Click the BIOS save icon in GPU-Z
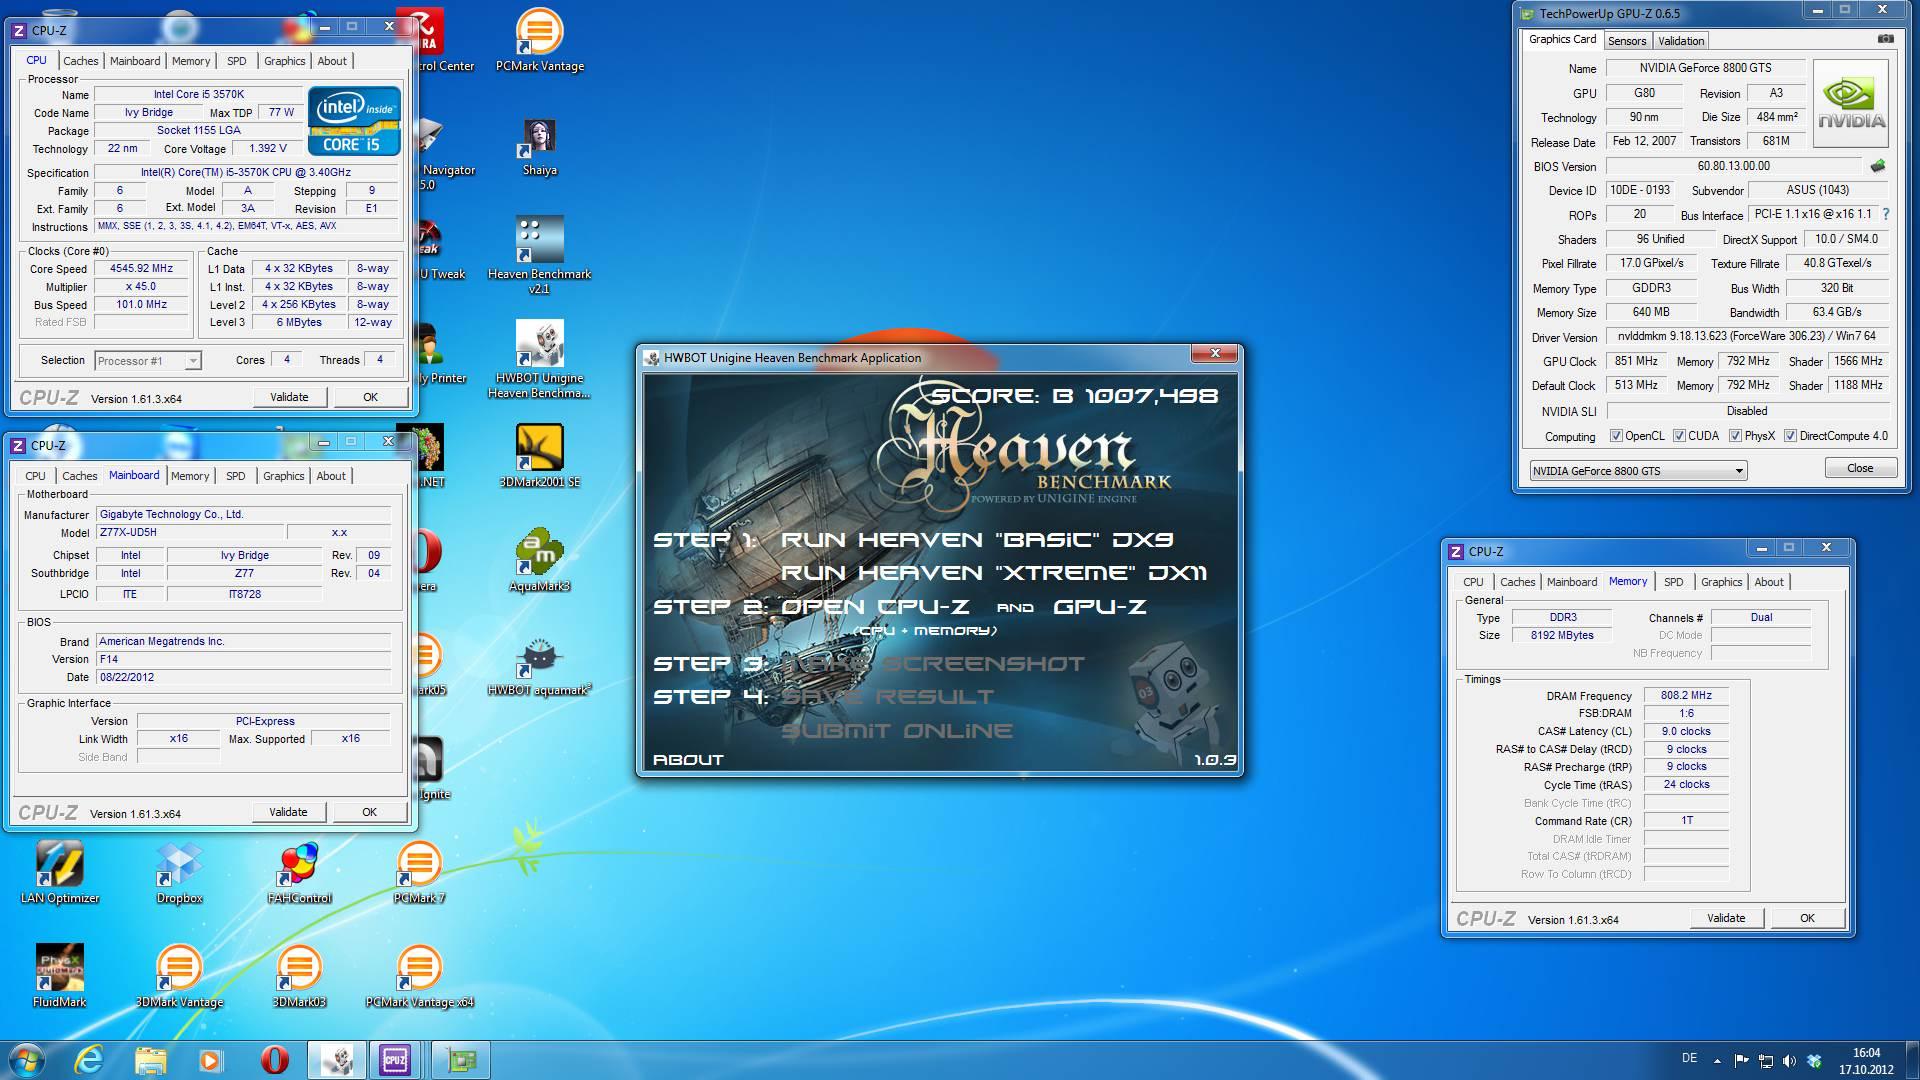 (x=1878, y=166)
